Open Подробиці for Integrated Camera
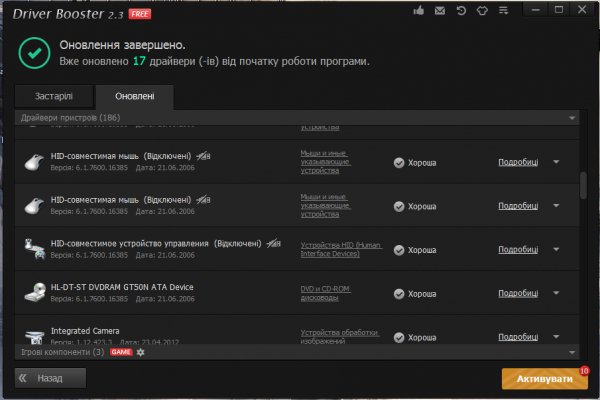This screenshot has width=600, height=400. click(518, 337)
